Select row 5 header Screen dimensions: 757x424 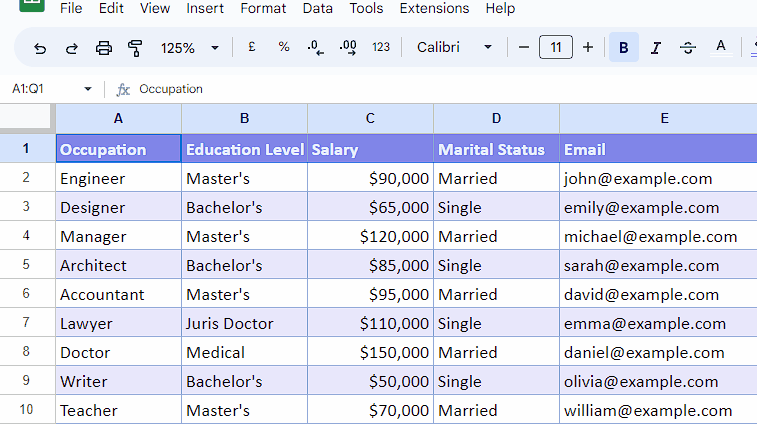click(x=27, y=264)
